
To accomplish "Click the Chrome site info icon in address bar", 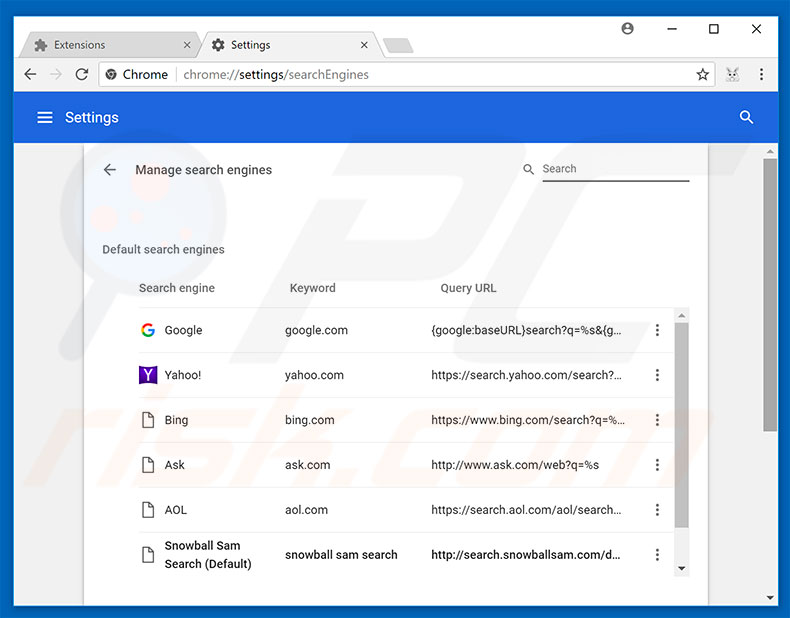I will [111, 75].
